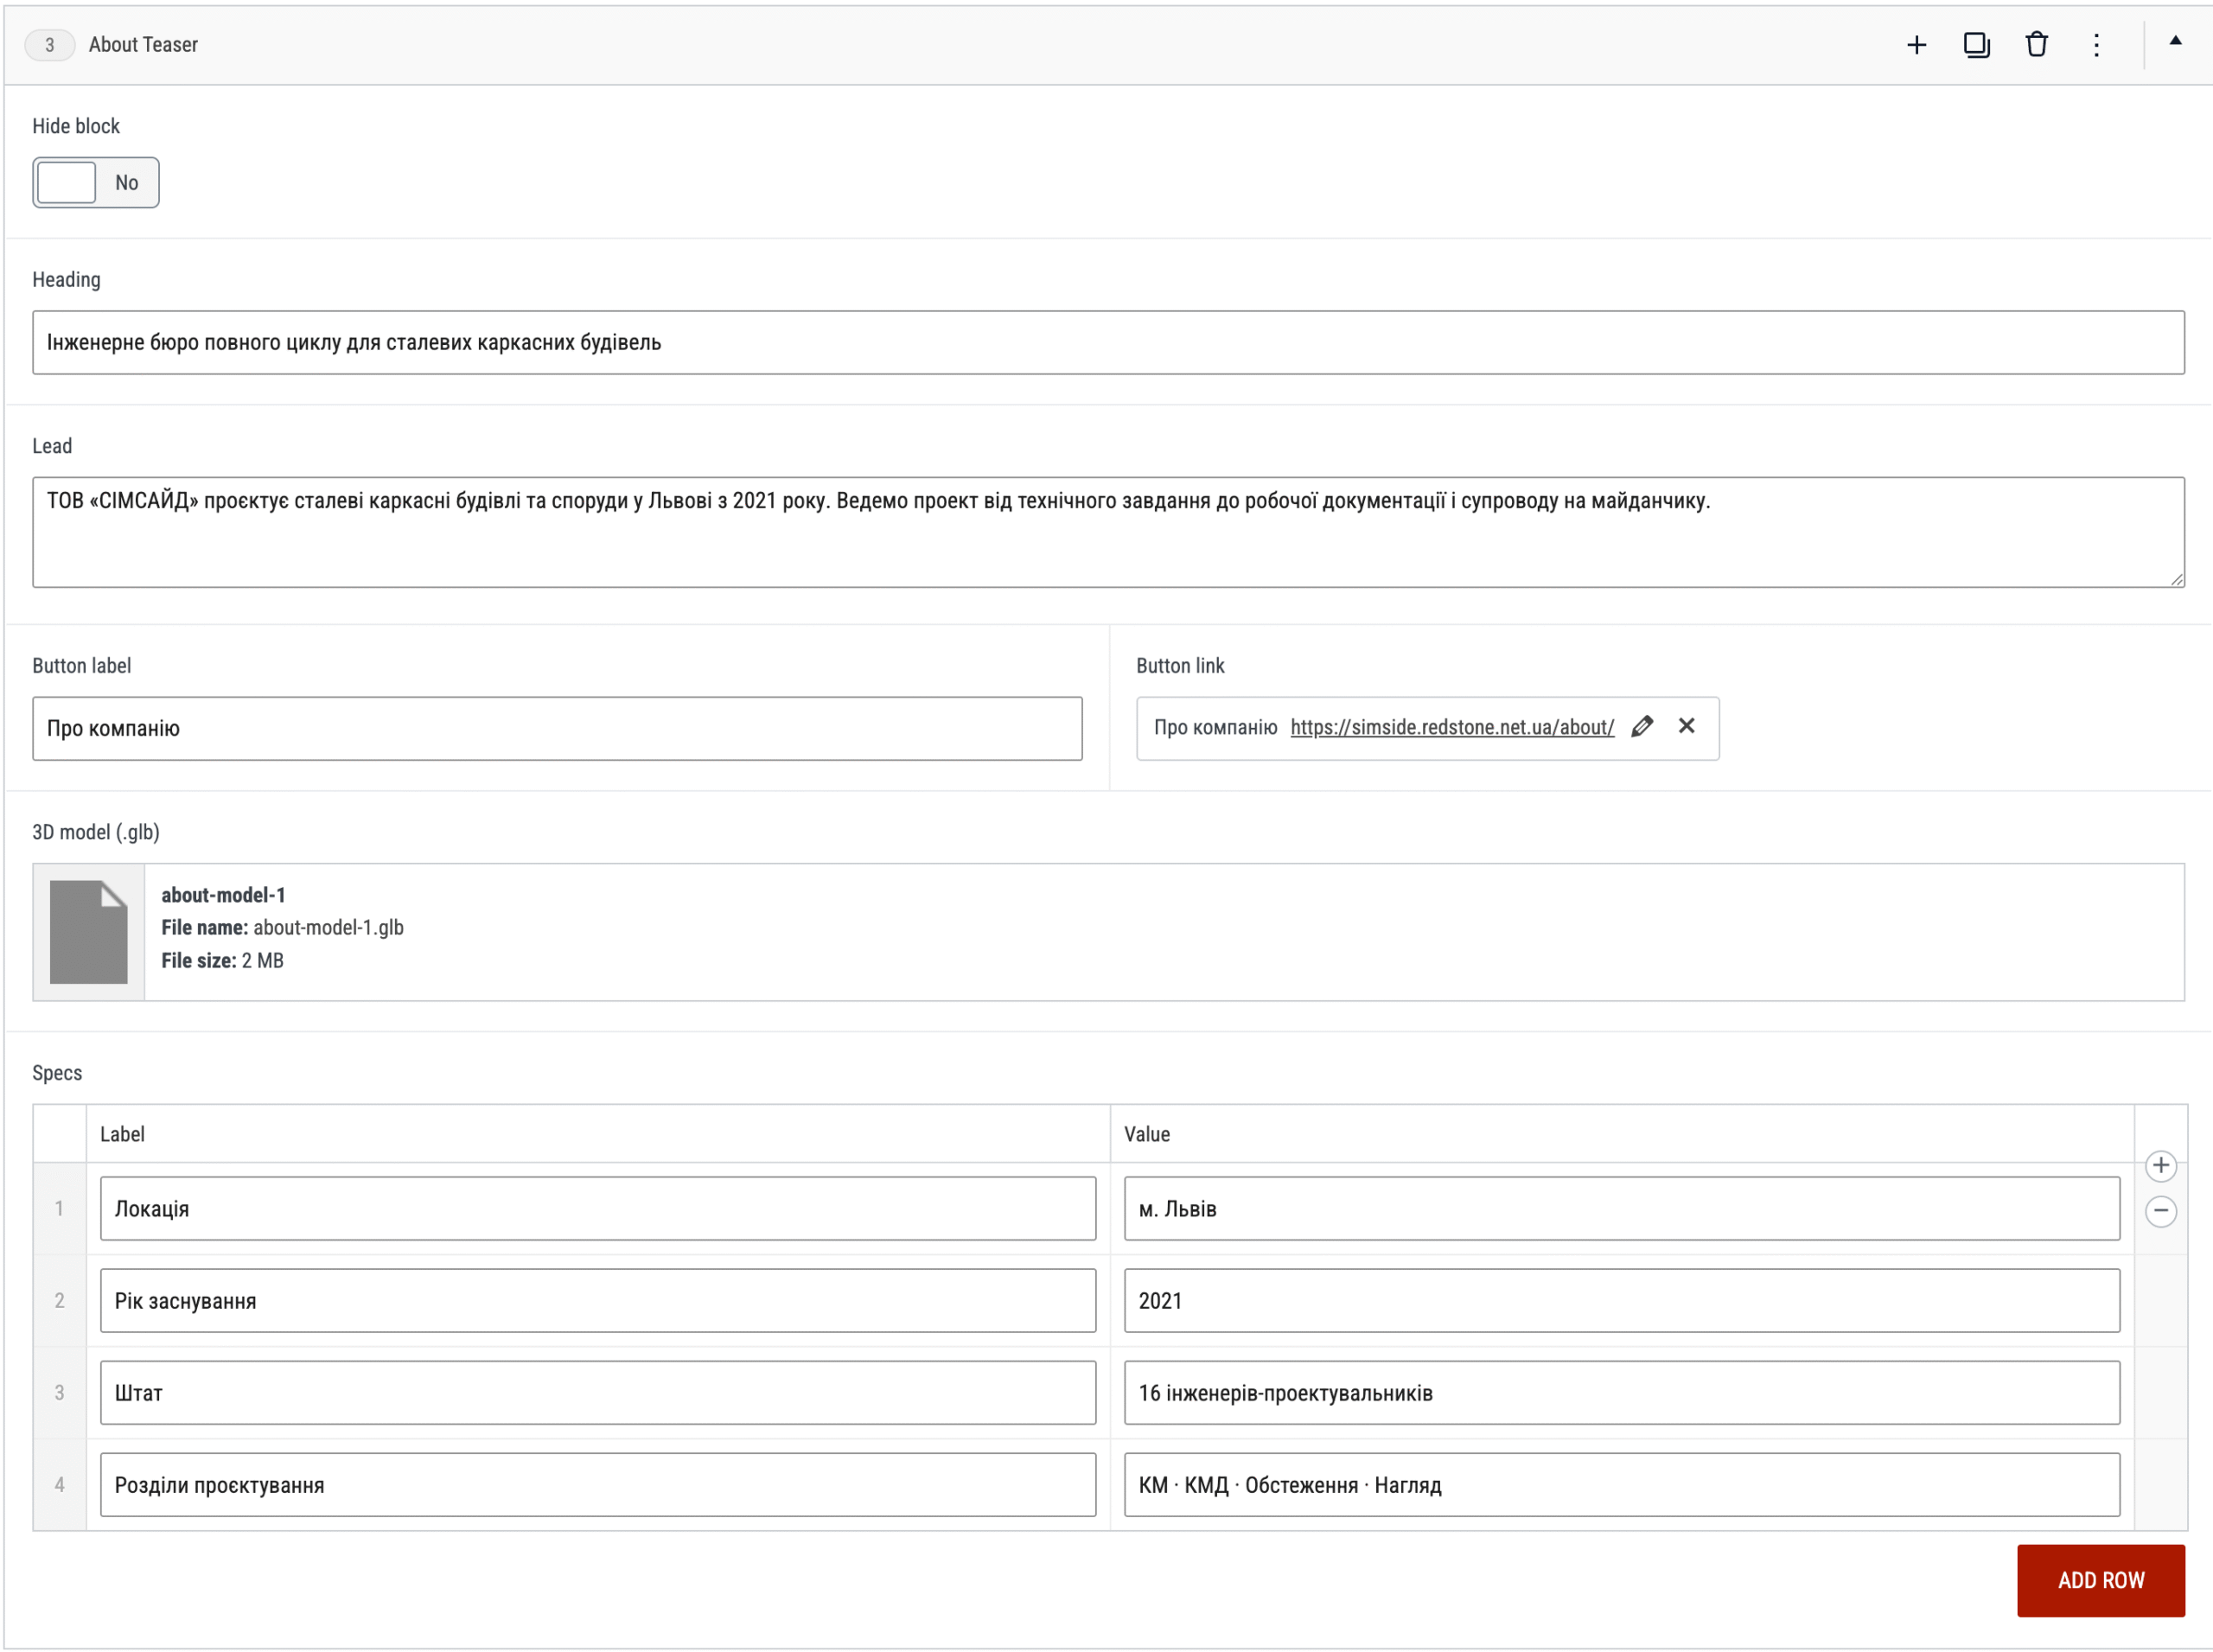Open the simside.redstone.net.ua/about/ link

click(x=1451, y=727)
